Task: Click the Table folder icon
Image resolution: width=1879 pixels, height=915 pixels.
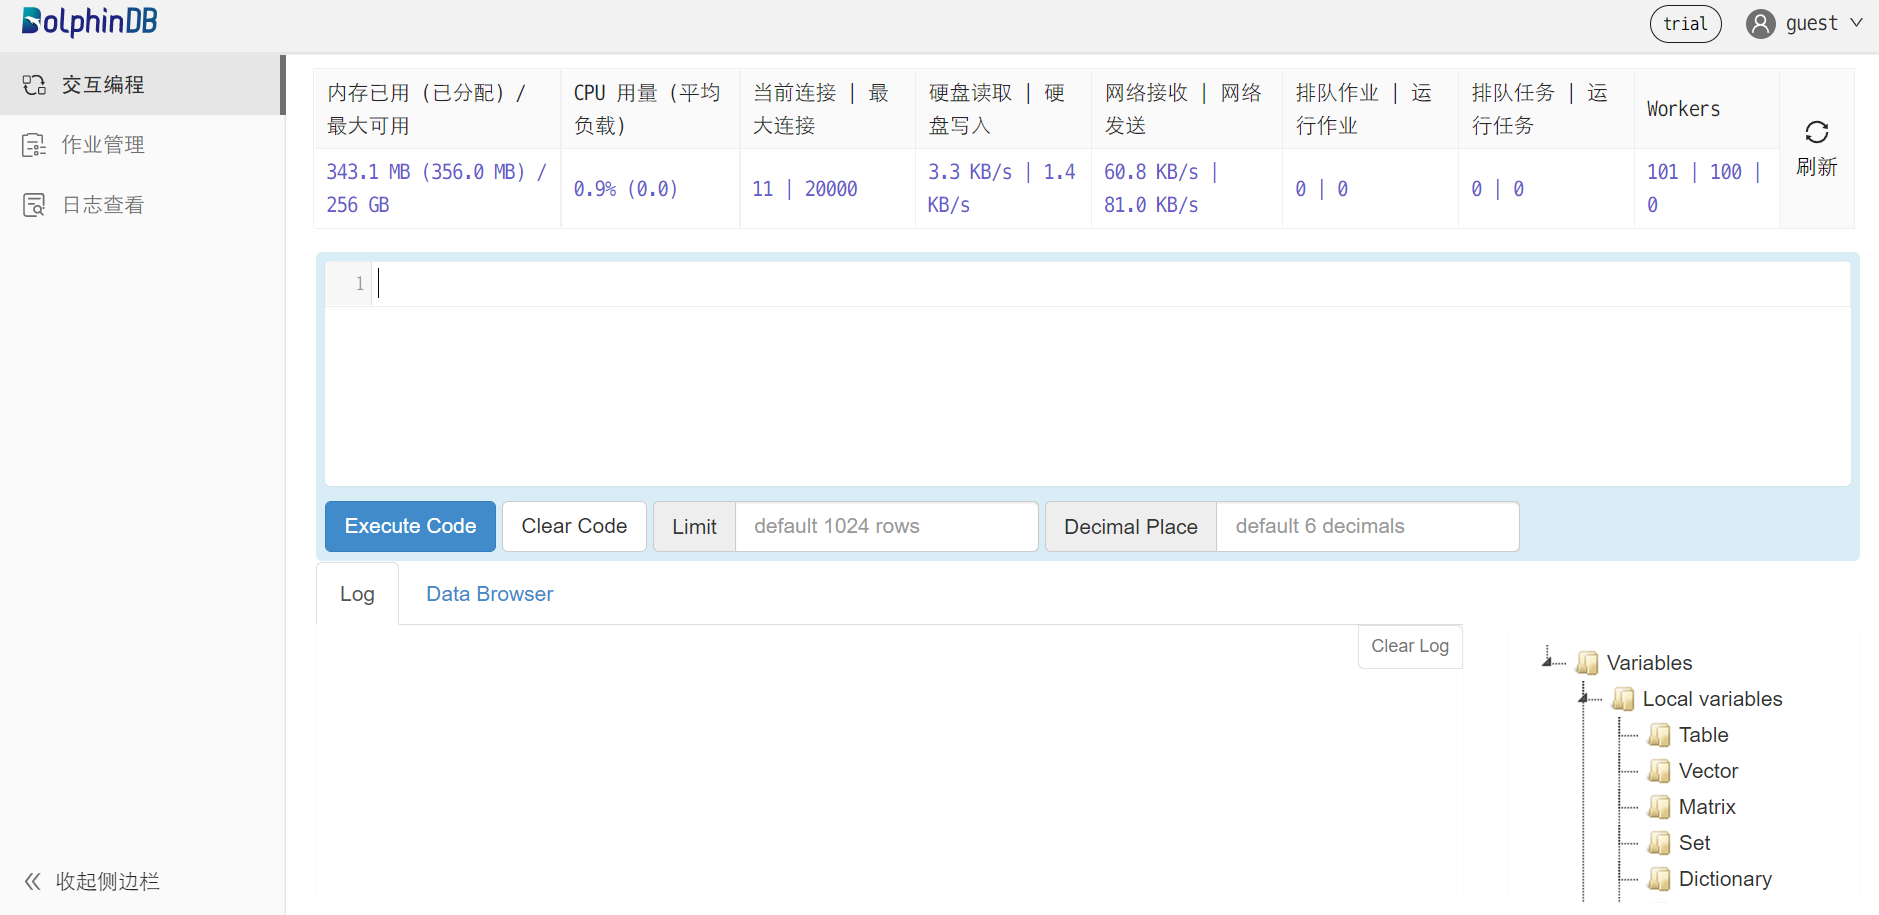Action: tap(1659, 735)
